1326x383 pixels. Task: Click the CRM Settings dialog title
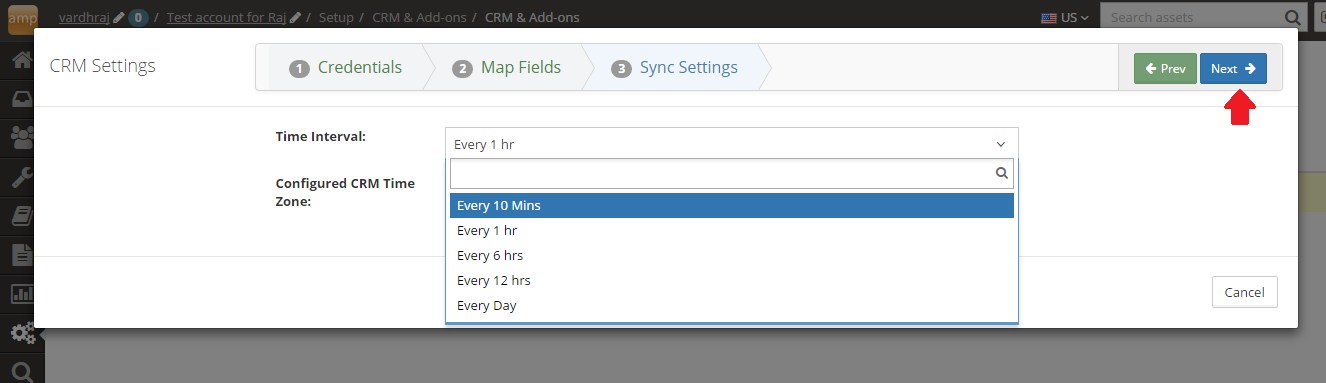point(102,67)
